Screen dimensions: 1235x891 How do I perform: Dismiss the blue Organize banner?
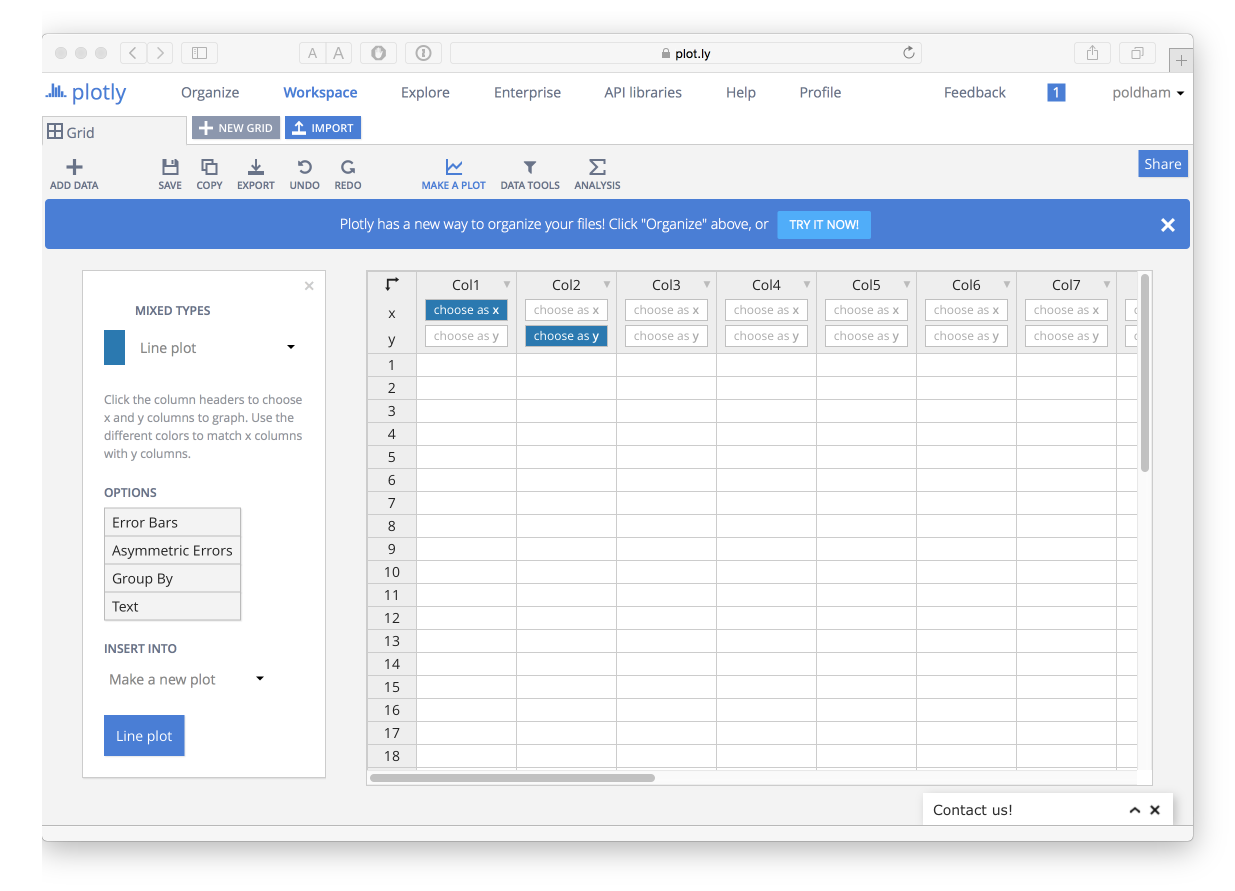1168,225
